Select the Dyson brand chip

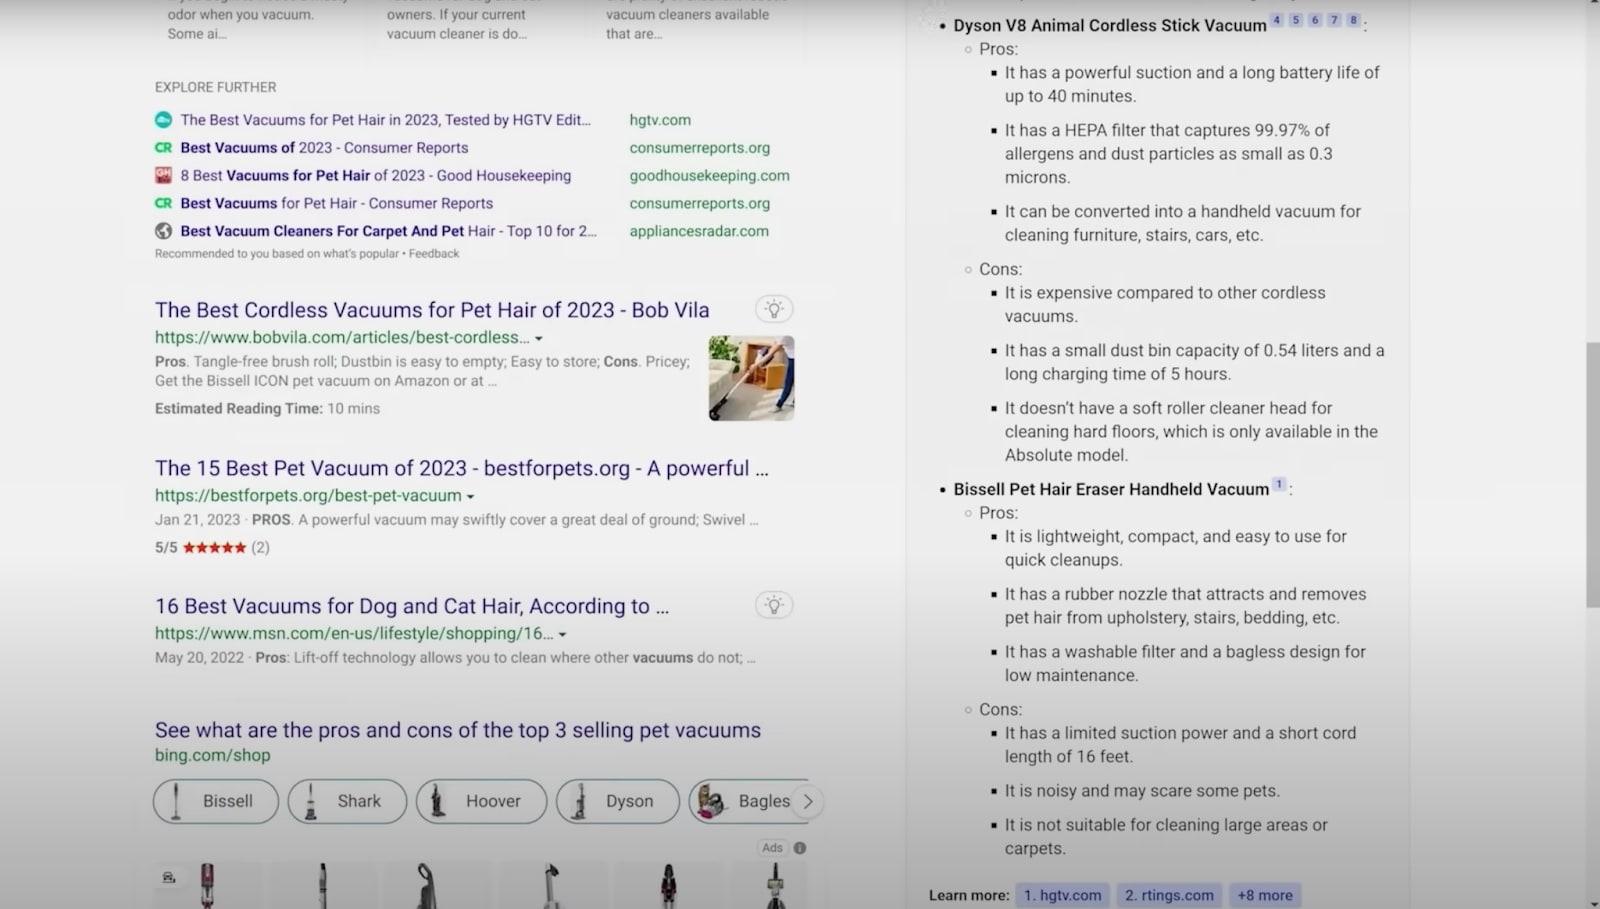point(617,801)
